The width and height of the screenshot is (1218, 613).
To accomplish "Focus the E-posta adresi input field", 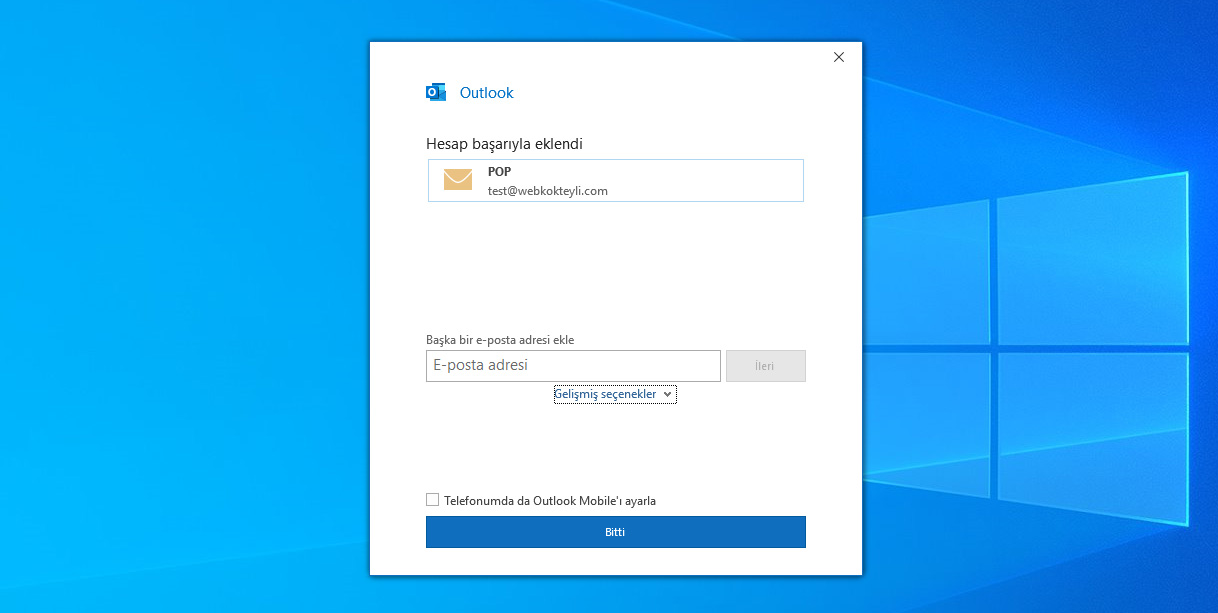I will (x=573, y=366).
